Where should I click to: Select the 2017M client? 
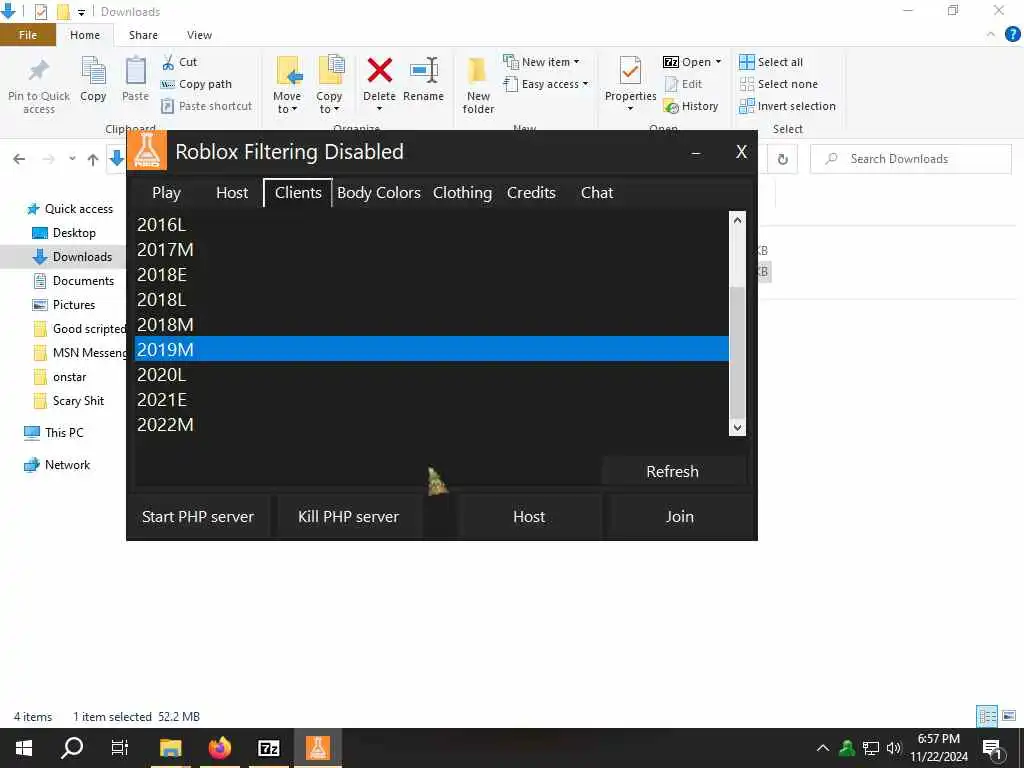(431, 249)
